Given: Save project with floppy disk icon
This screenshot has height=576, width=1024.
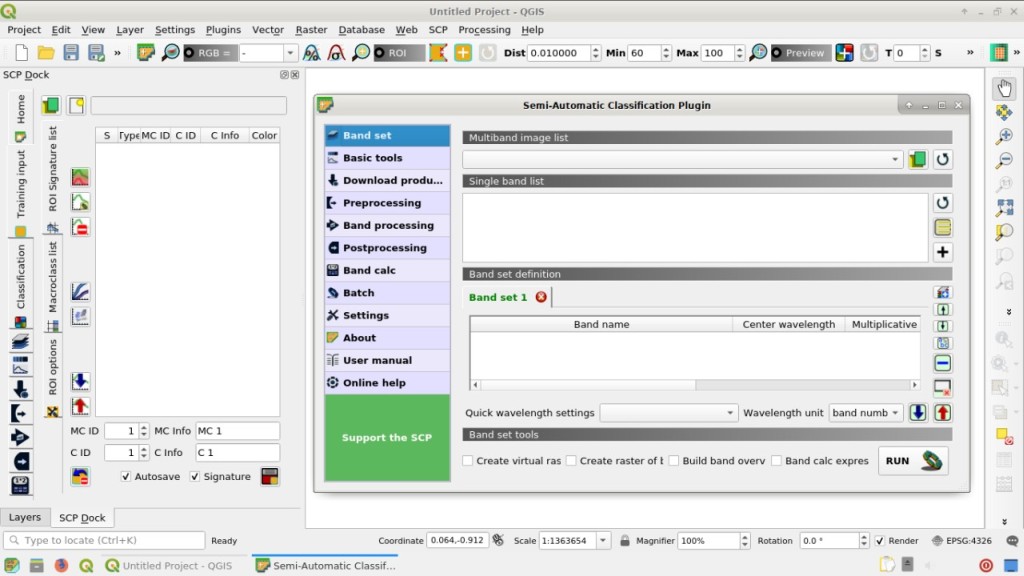Looking at the screenshot, I should coord(71,53).
